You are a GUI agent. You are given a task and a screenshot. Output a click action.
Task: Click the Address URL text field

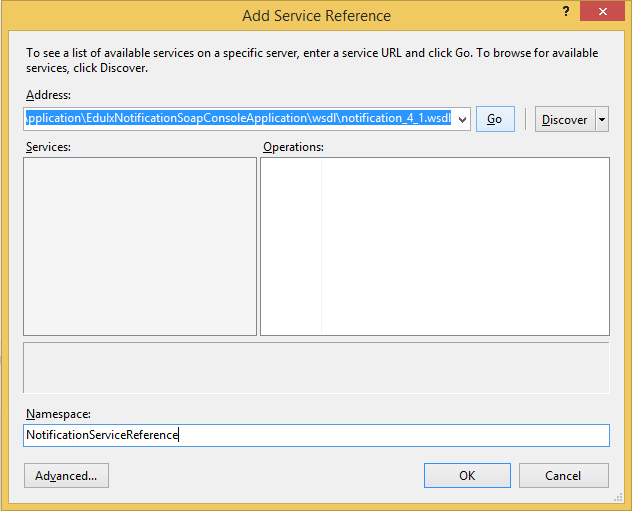pos(238,119)
